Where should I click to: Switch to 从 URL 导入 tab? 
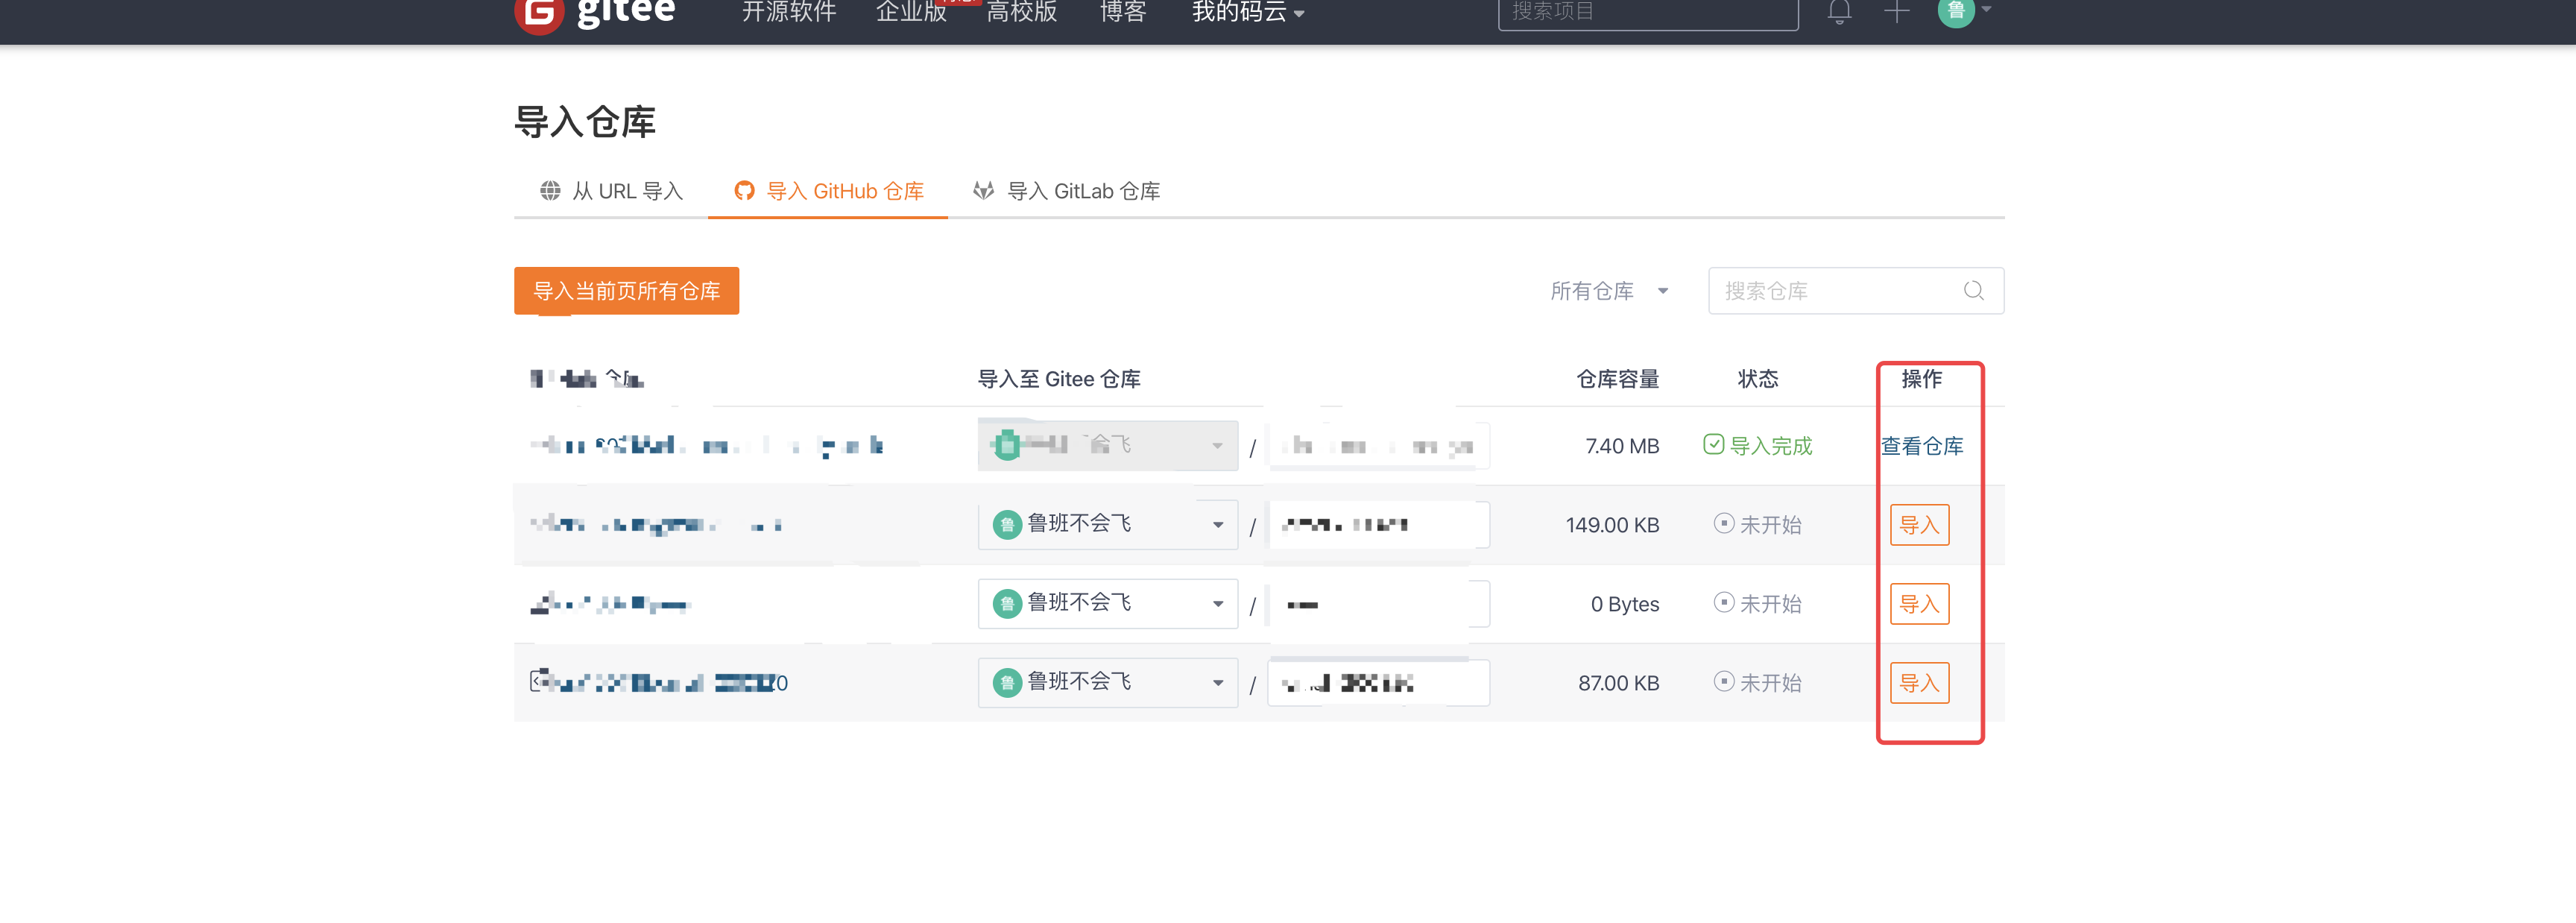pos(627,191)
